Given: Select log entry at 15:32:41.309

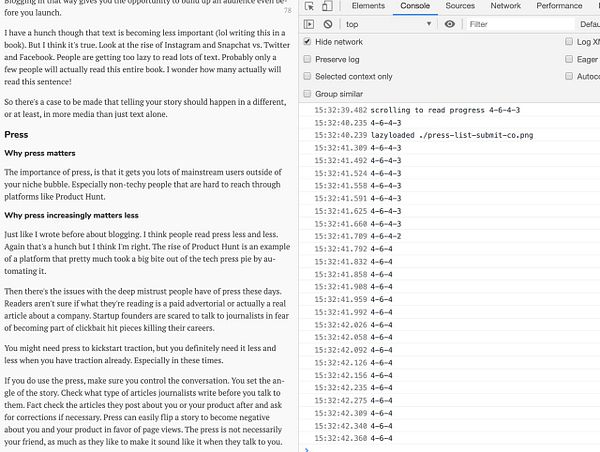Looking at the screenshot, I should coord(449,148).
